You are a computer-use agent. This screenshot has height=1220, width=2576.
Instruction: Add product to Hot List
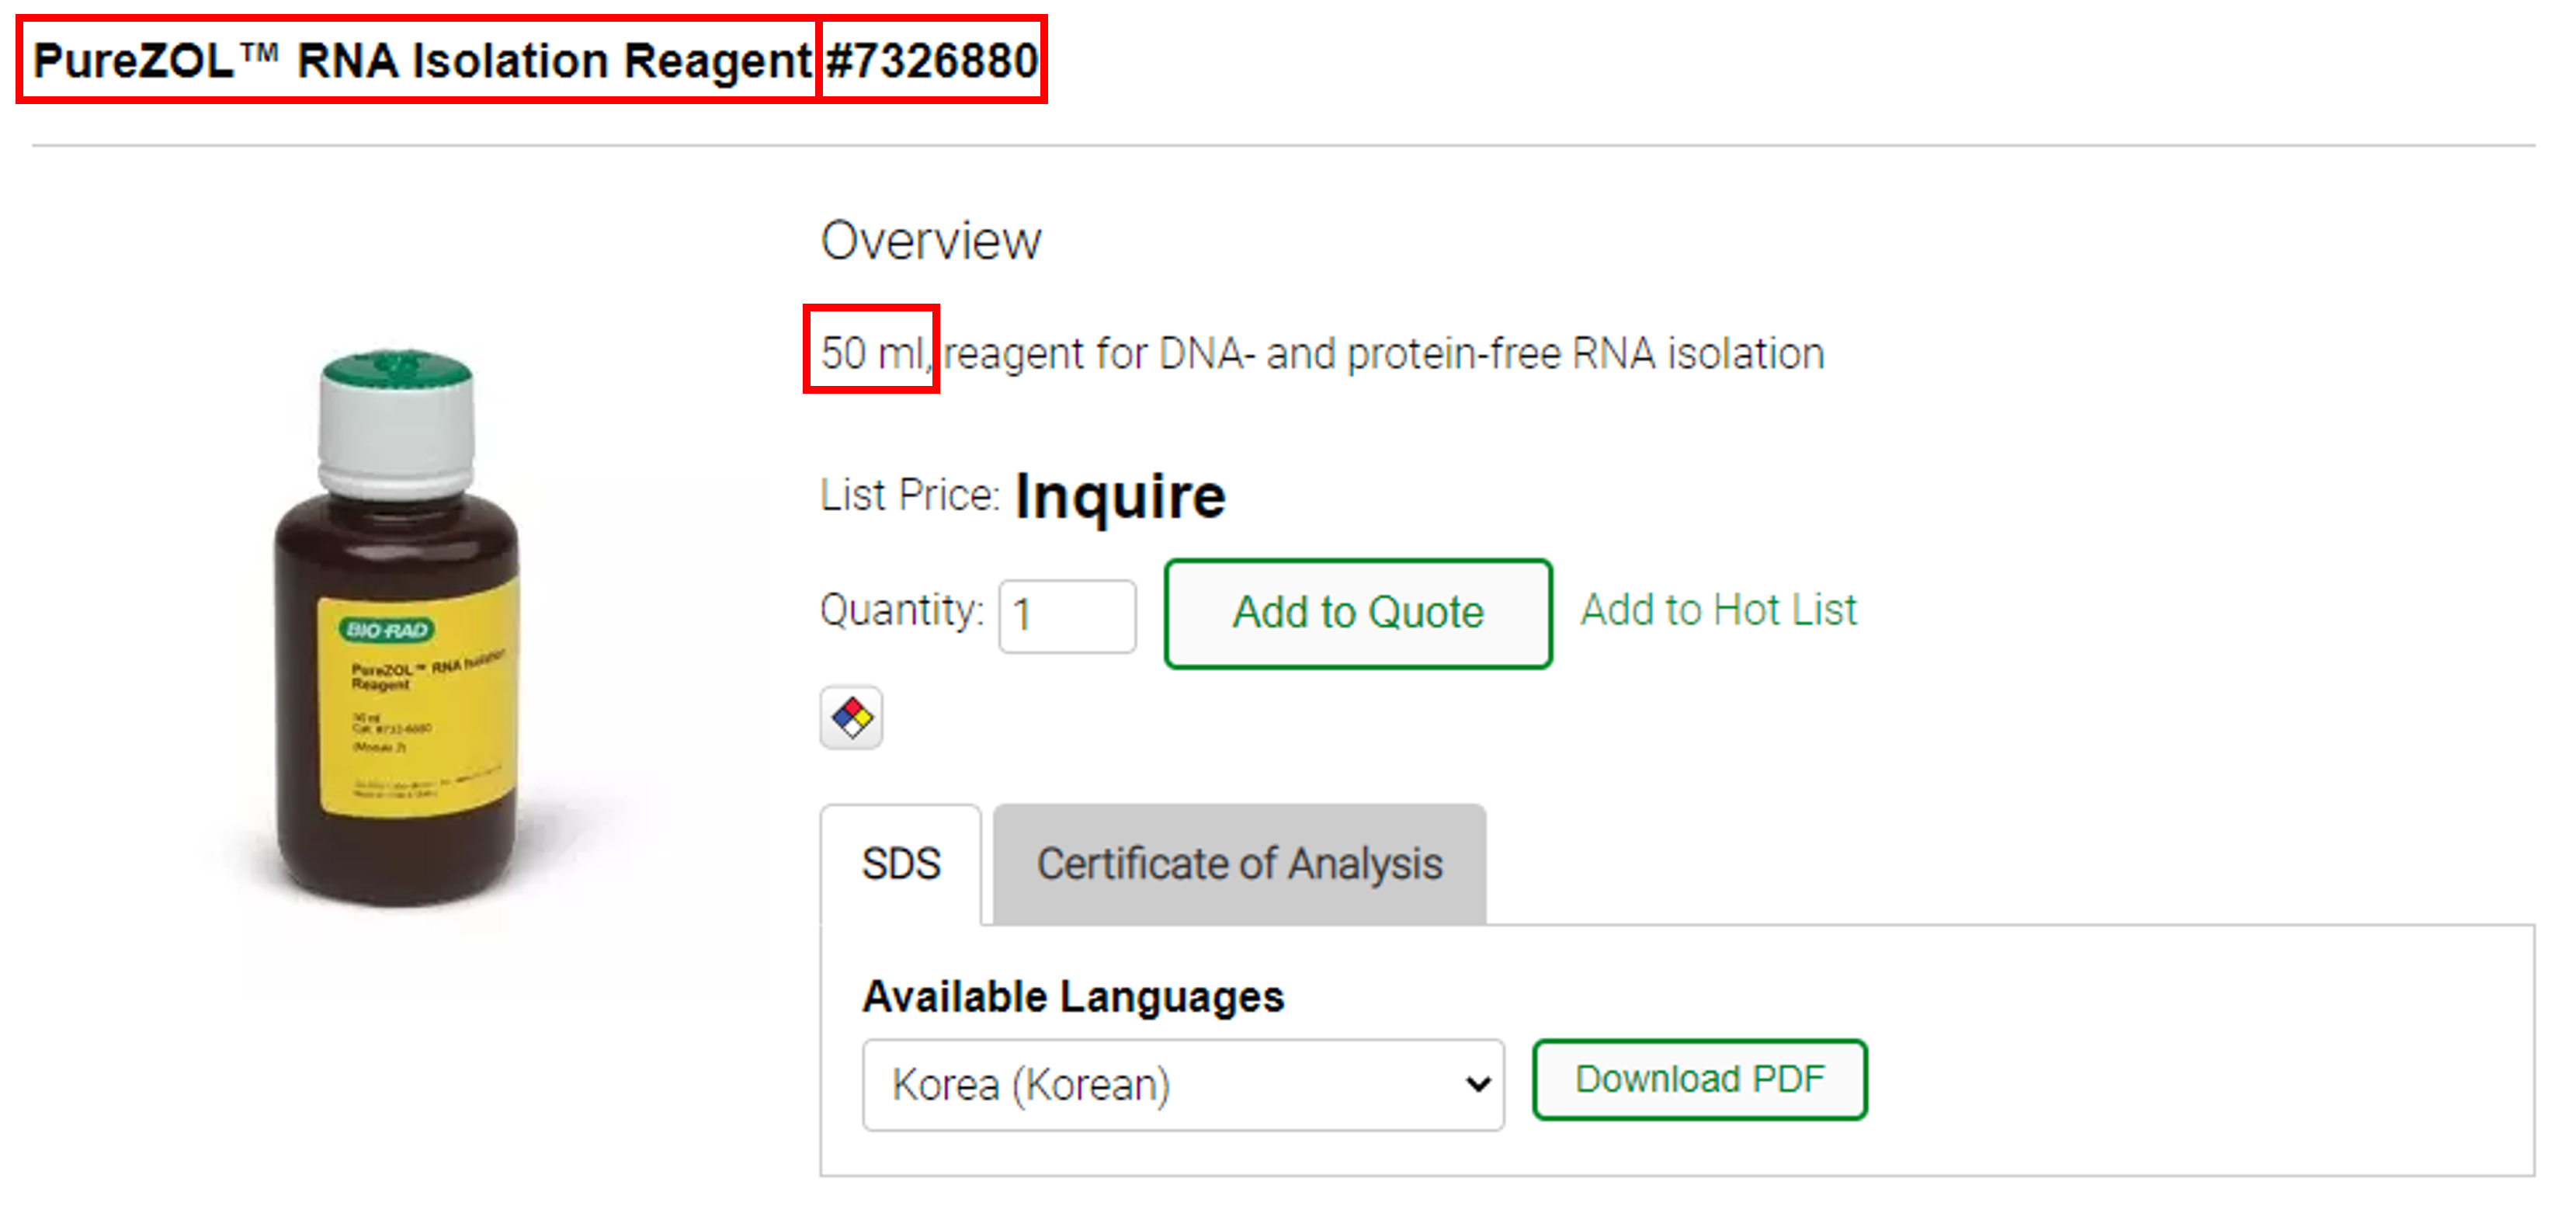pyautogui.click(x=1717, y=610)
